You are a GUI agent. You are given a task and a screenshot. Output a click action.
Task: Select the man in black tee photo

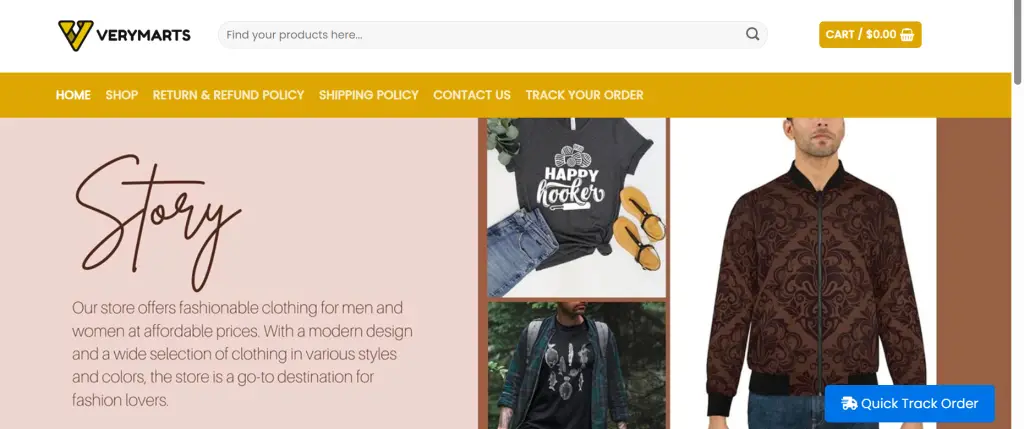click(576, 365)
